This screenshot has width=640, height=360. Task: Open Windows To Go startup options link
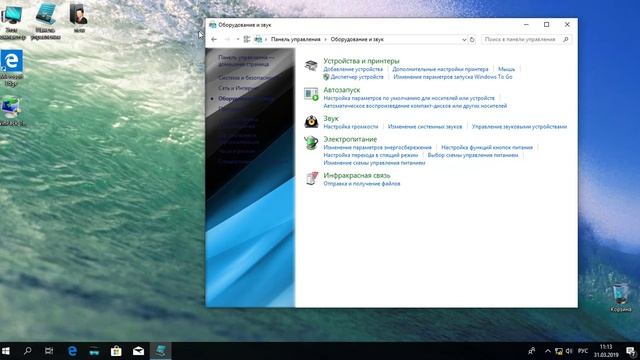click(453, 77)
